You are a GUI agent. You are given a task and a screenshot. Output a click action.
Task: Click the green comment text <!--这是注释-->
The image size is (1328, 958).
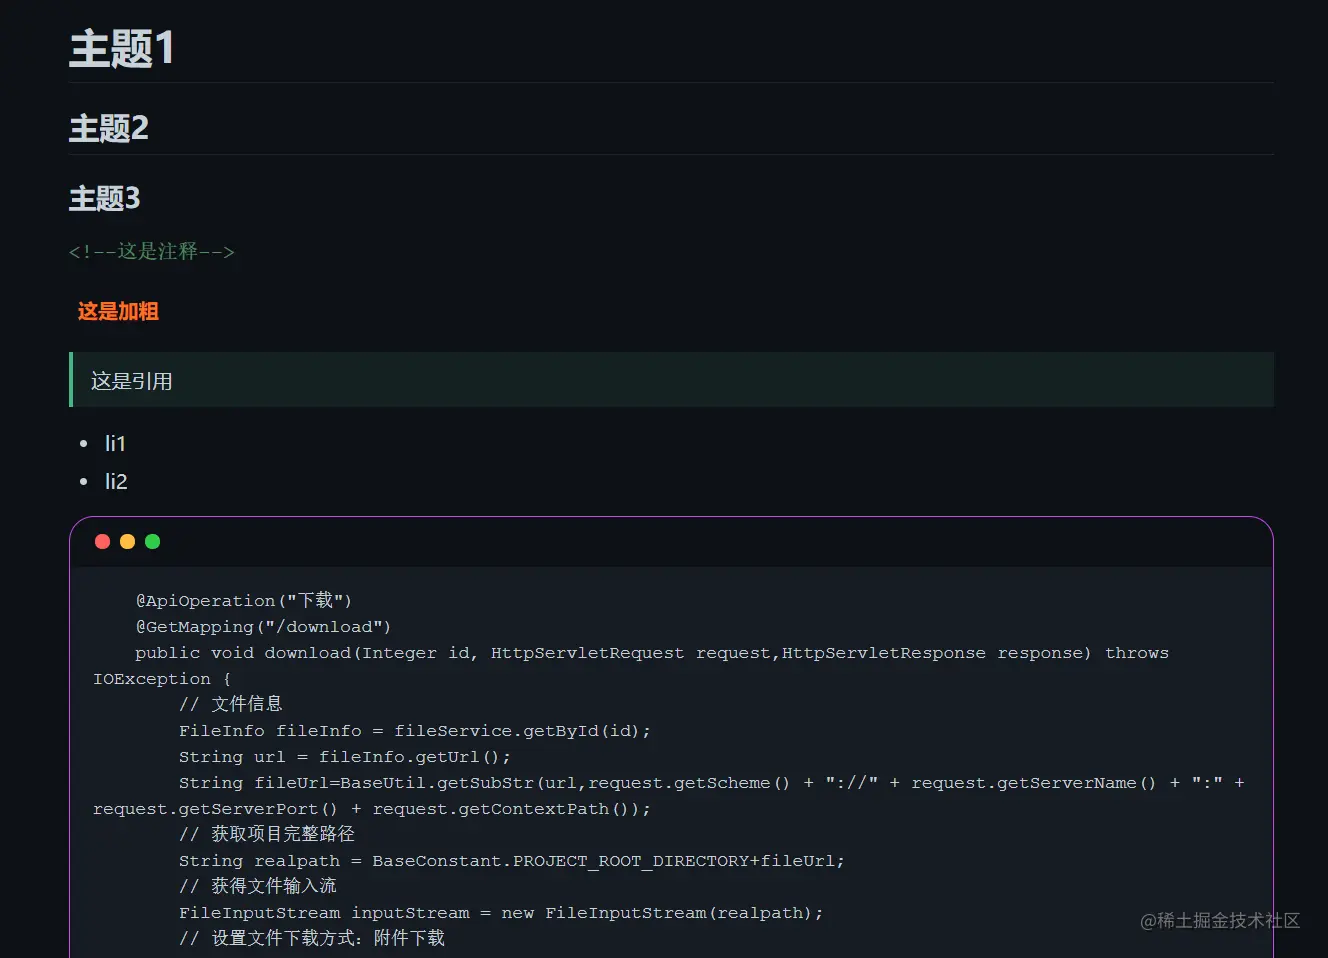(152, 251)
